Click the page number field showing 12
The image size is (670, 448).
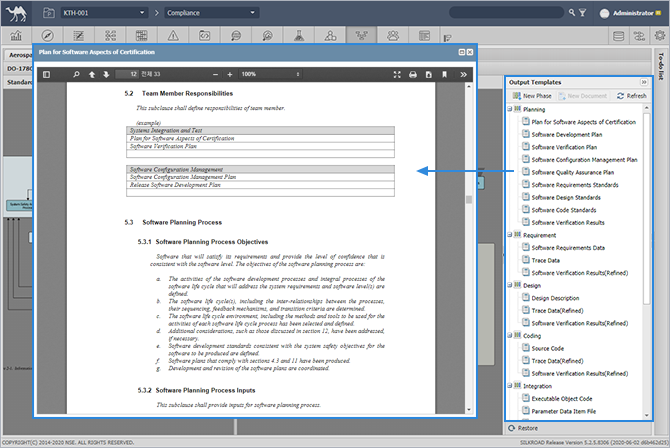127,74
